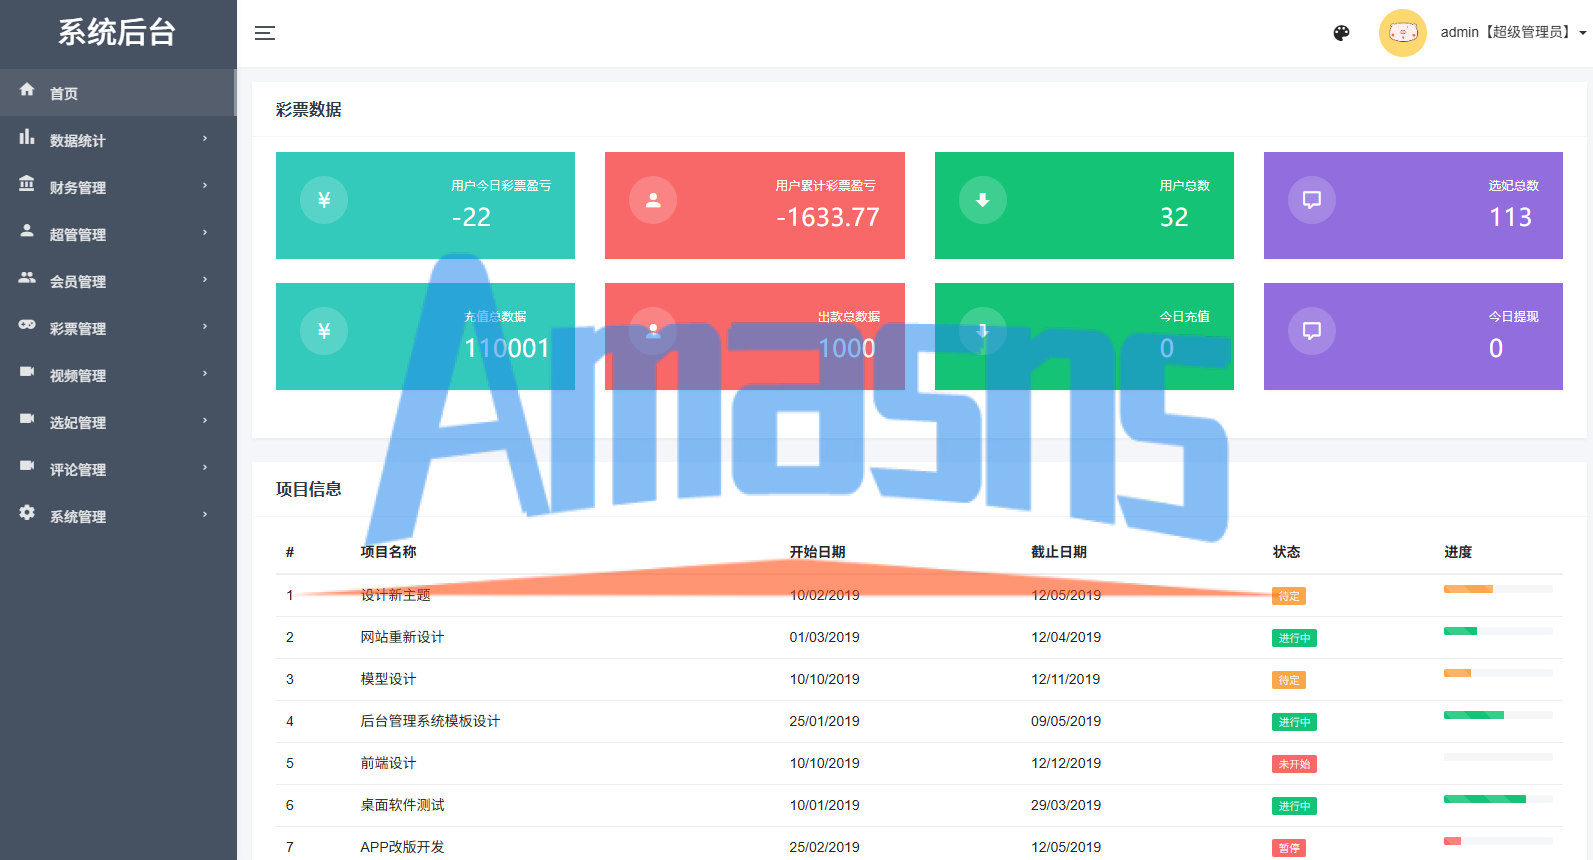Expand the 会员管理 submenu arrow
Screen dimensions: 1593x860
tap(205, 280)
